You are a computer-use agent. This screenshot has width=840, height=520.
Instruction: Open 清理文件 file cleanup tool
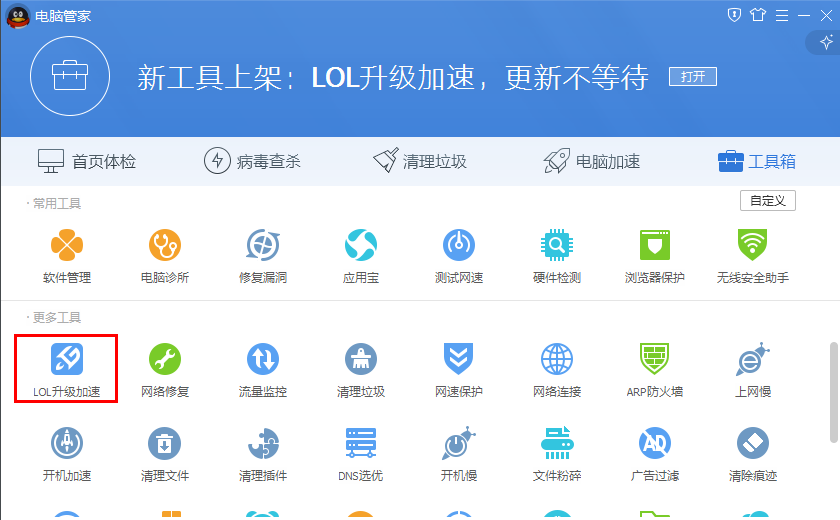[165, 454]
